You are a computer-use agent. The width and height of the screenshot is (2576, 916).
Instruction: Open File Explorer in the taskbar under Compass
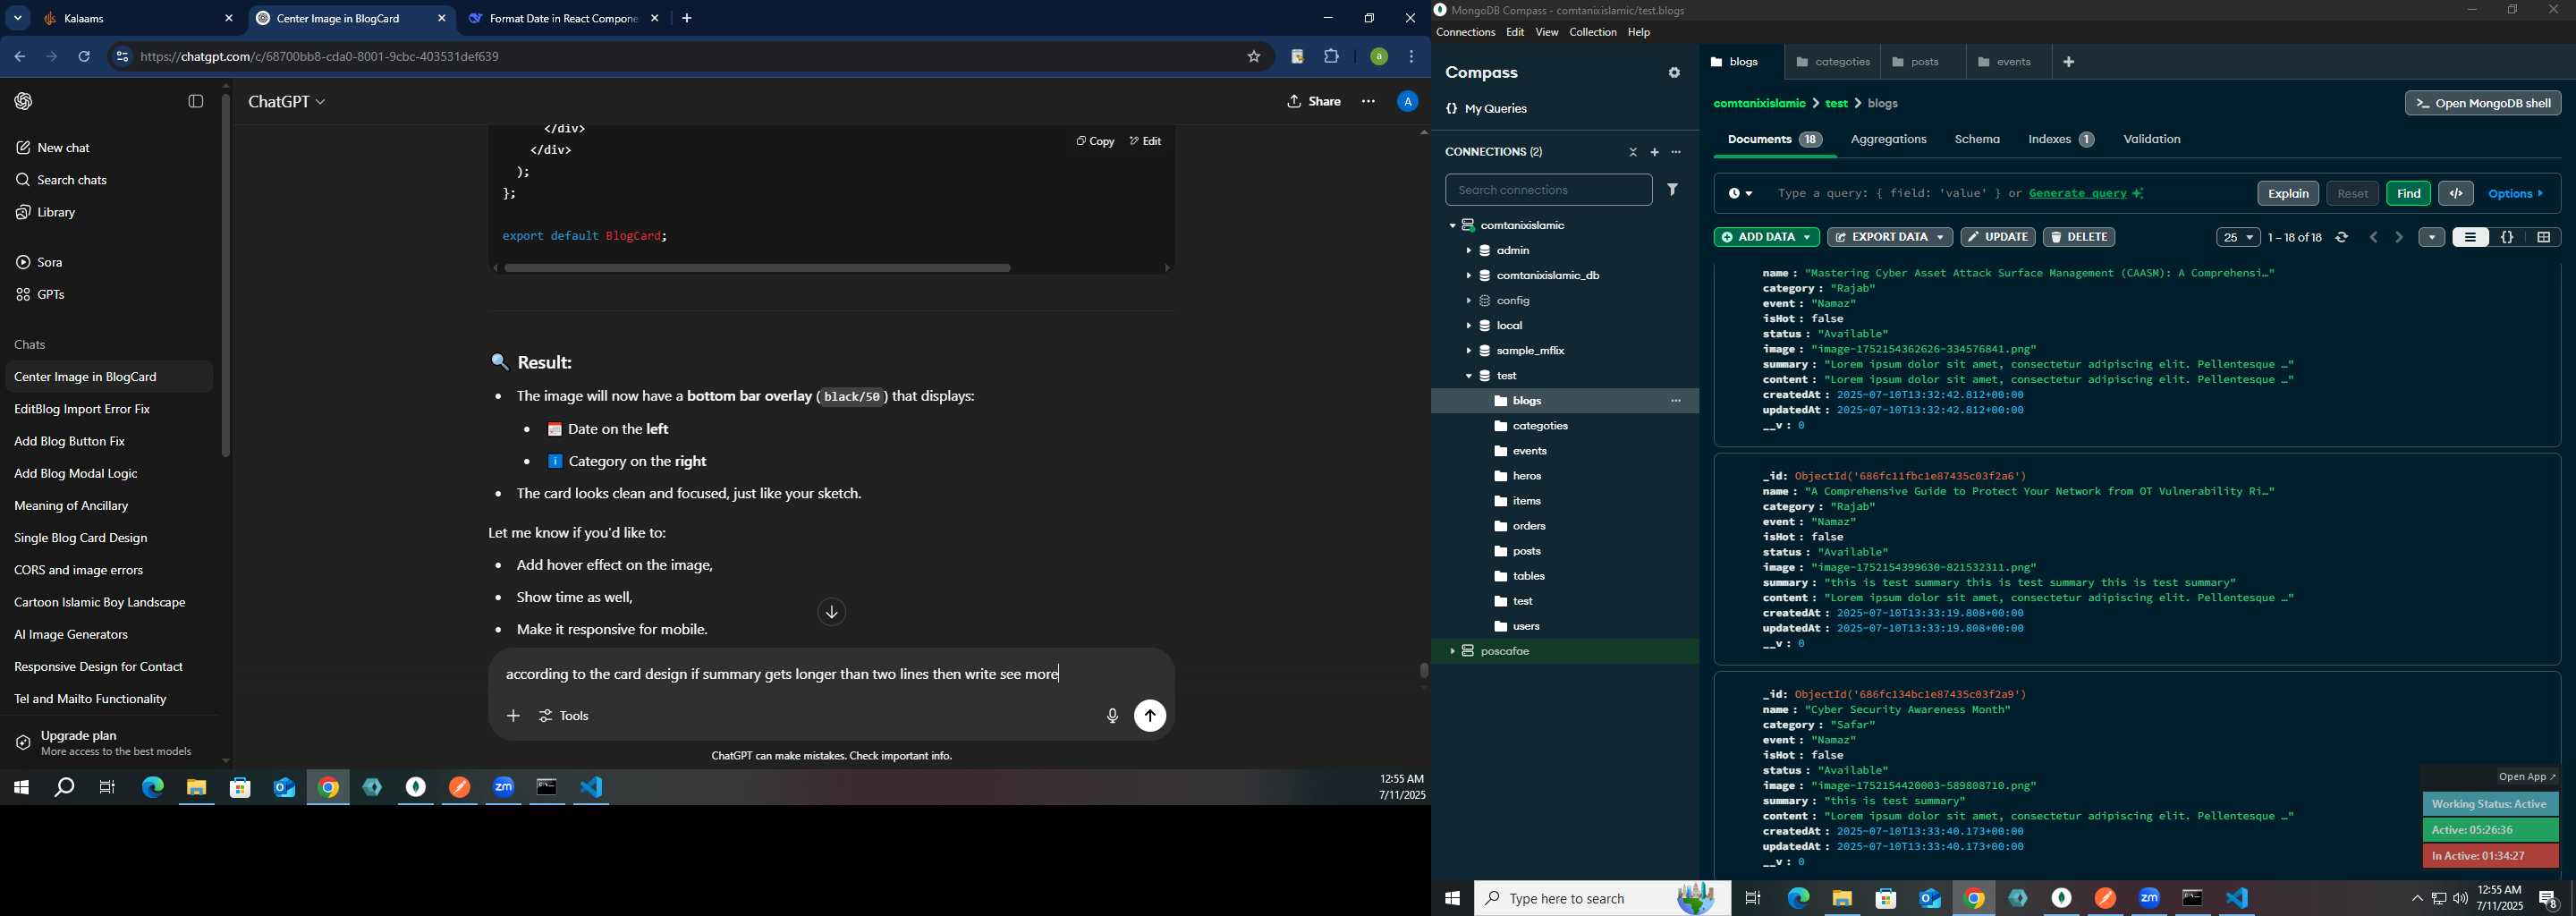click(x=1842, y=898)
